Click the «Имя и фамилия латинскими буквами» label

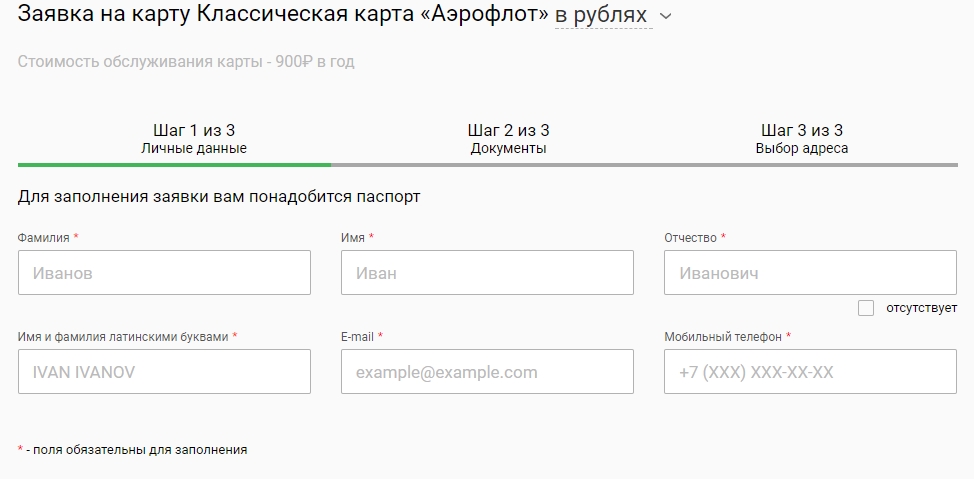pyautogui.click(x=123, y=337)
